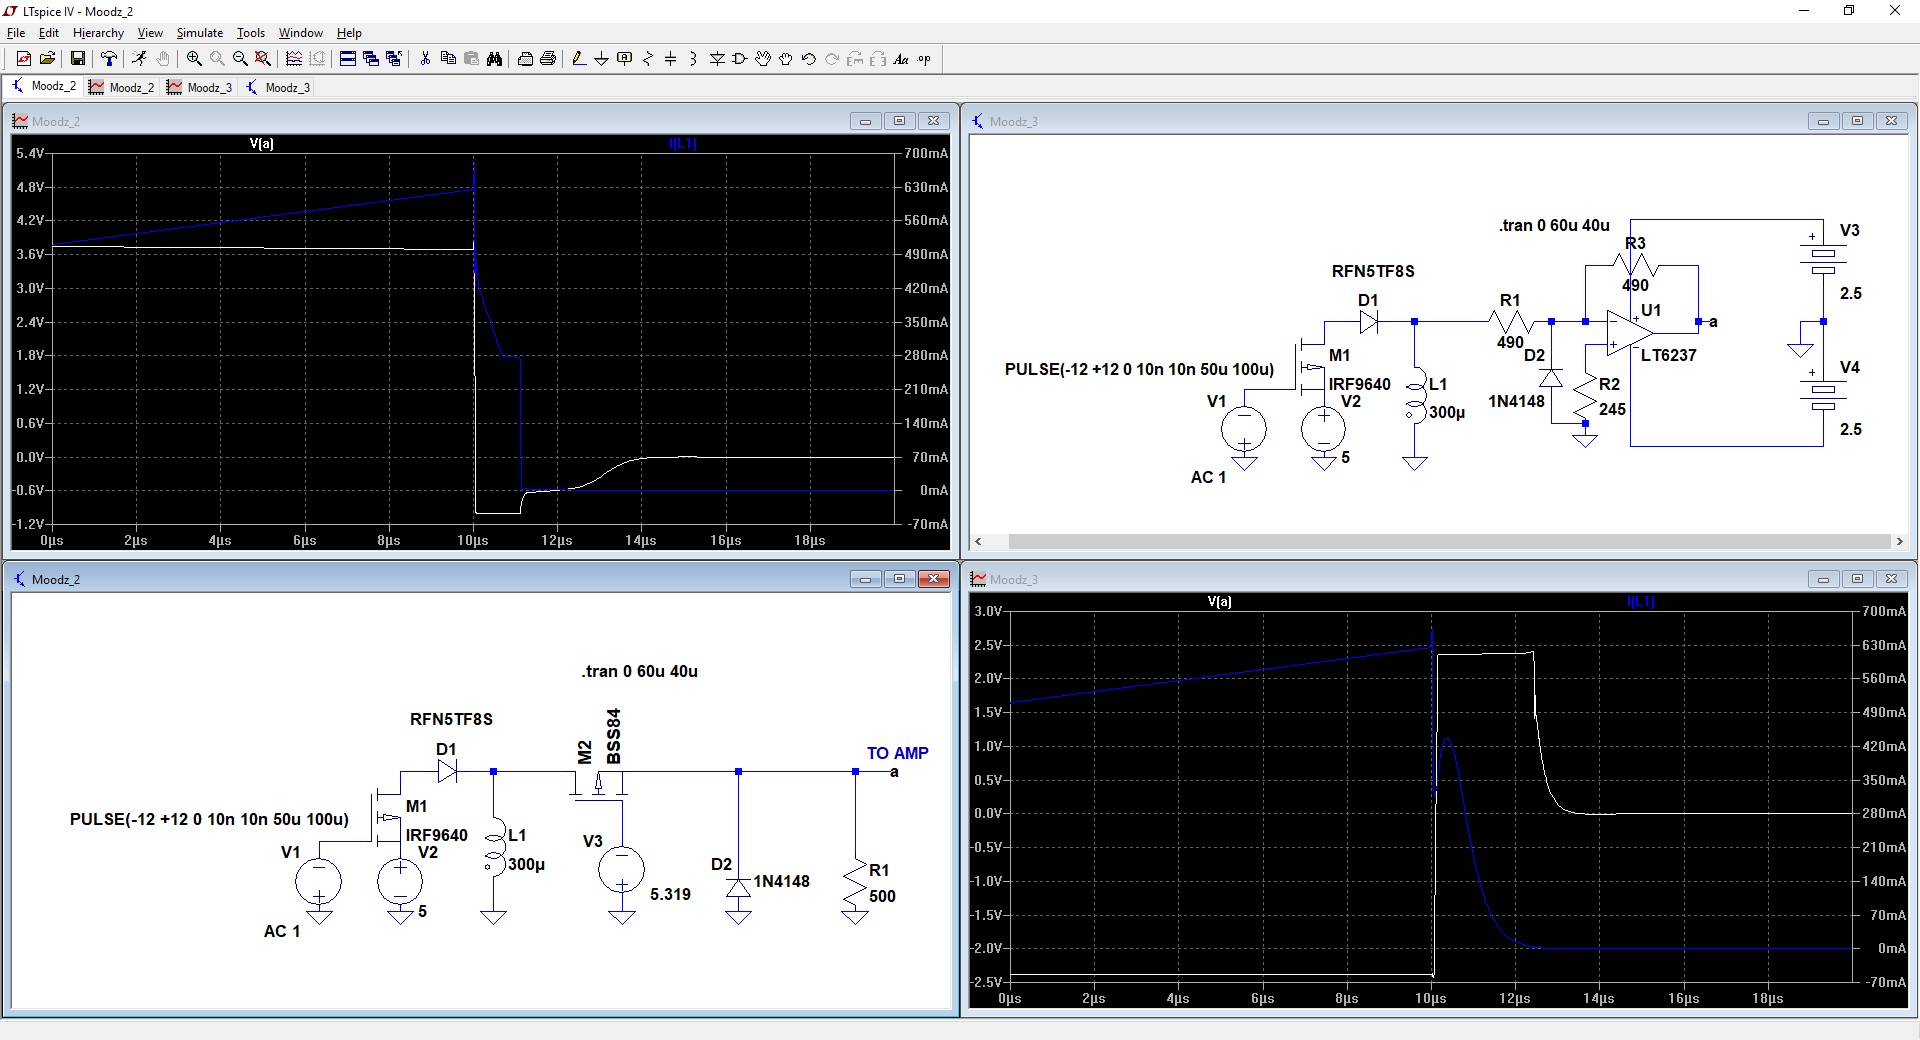The image size is (1920, 1040).
Task: Save the schematic with floppy icon
Action: 77,59
